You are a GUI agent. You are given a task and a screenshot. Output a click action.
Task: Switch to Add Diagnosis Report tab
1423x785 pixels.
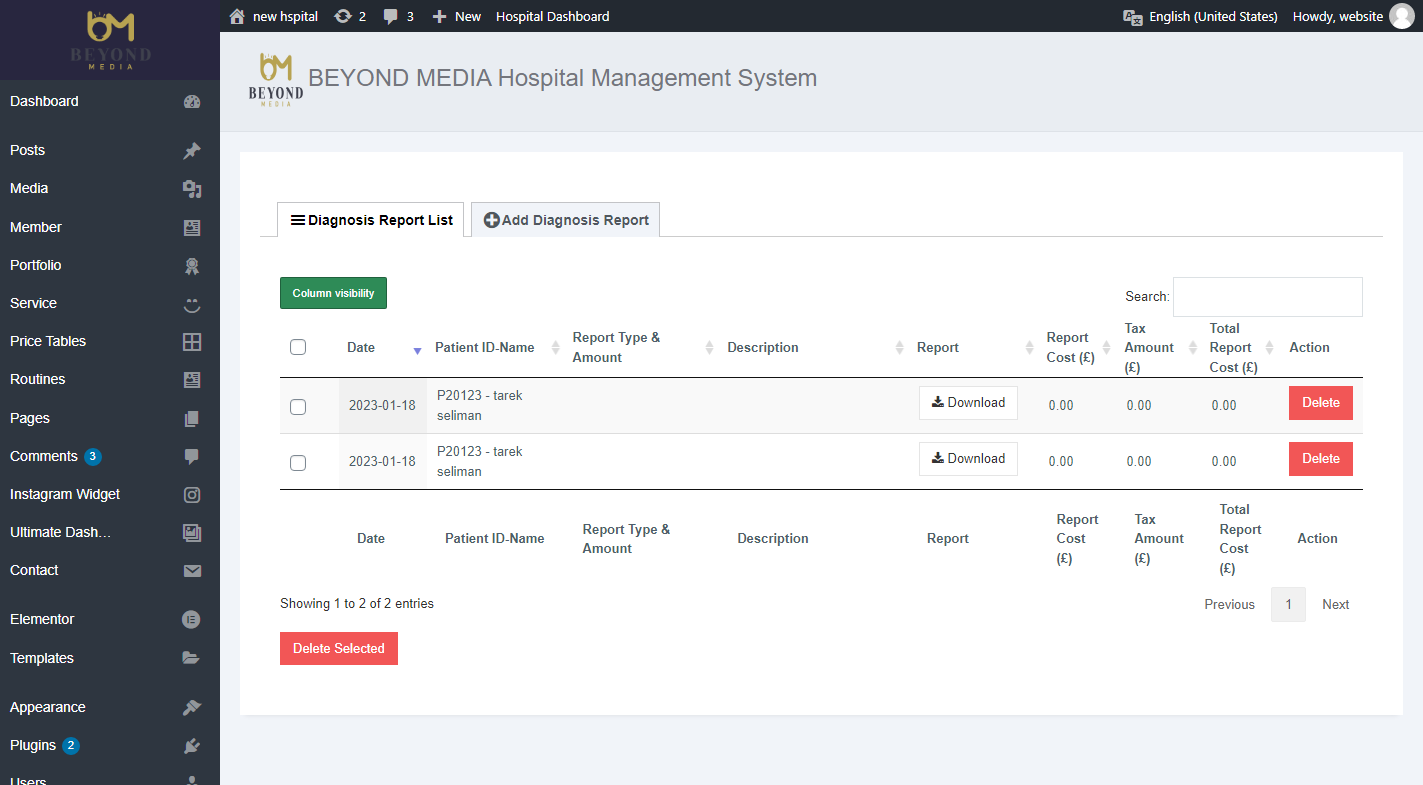tap(565, 220)
